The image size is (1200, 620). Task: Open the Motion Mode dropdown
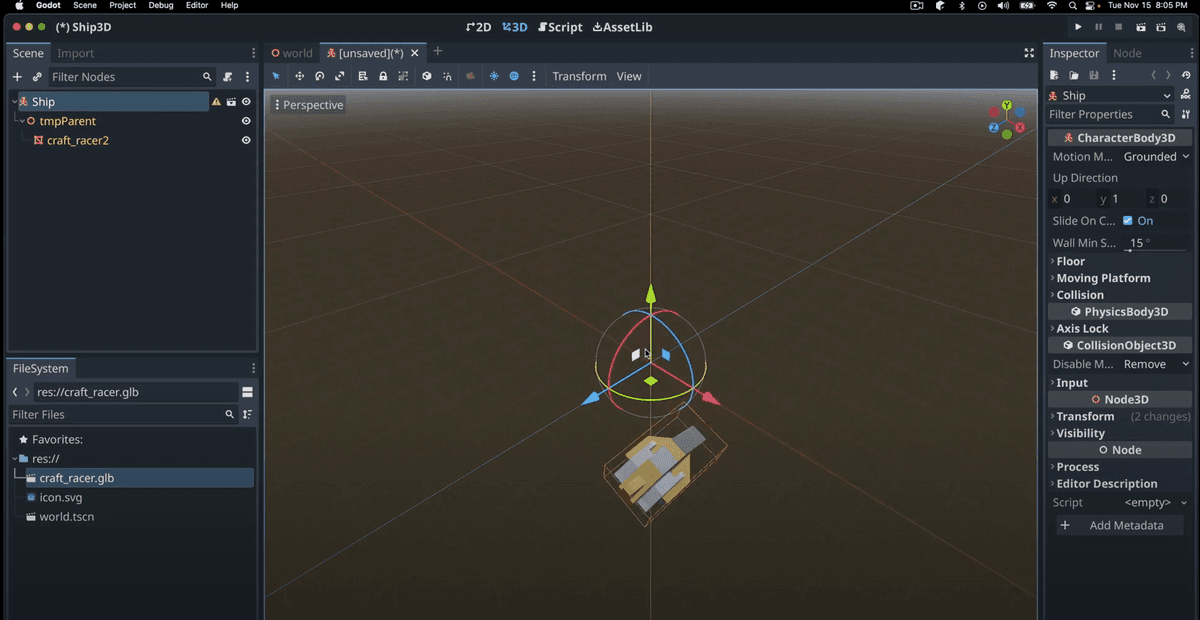1155,156
